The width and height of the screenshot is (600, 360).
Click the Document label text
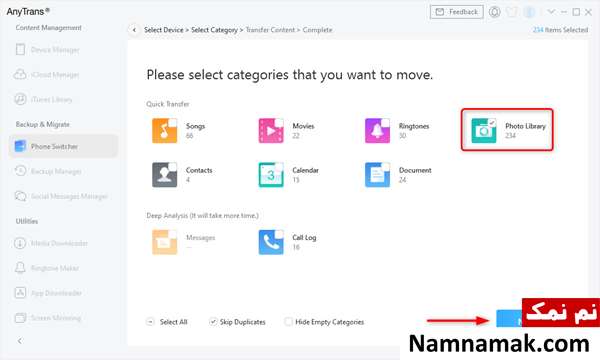click(415, 170)
